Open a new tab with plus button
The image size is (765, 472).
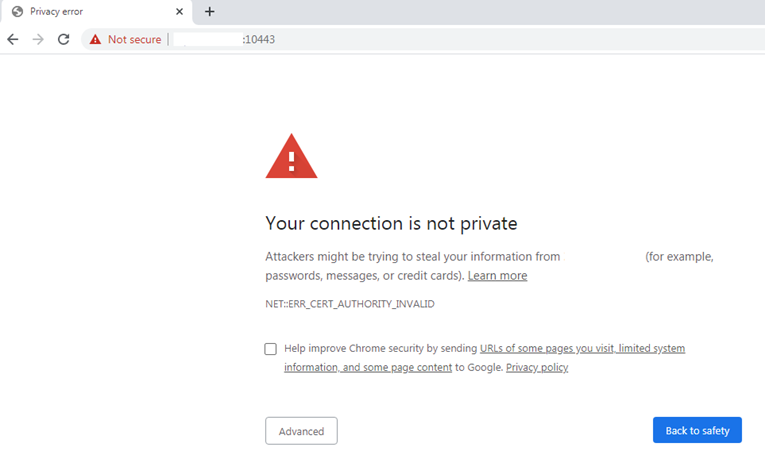coord(209,12)
